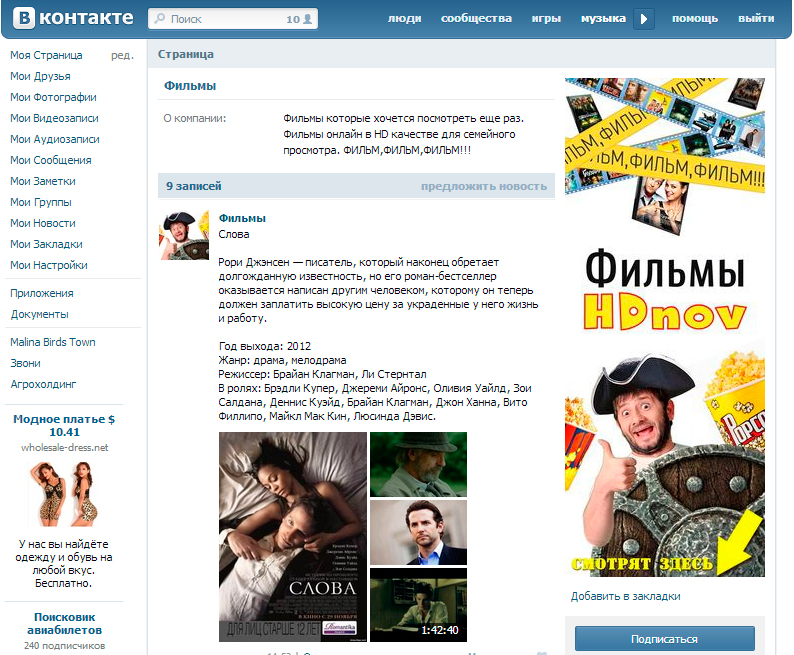Viewport: 794px width, 655px height.
Task: Click the pirate avatar next to the post
Action: (184, 235)
